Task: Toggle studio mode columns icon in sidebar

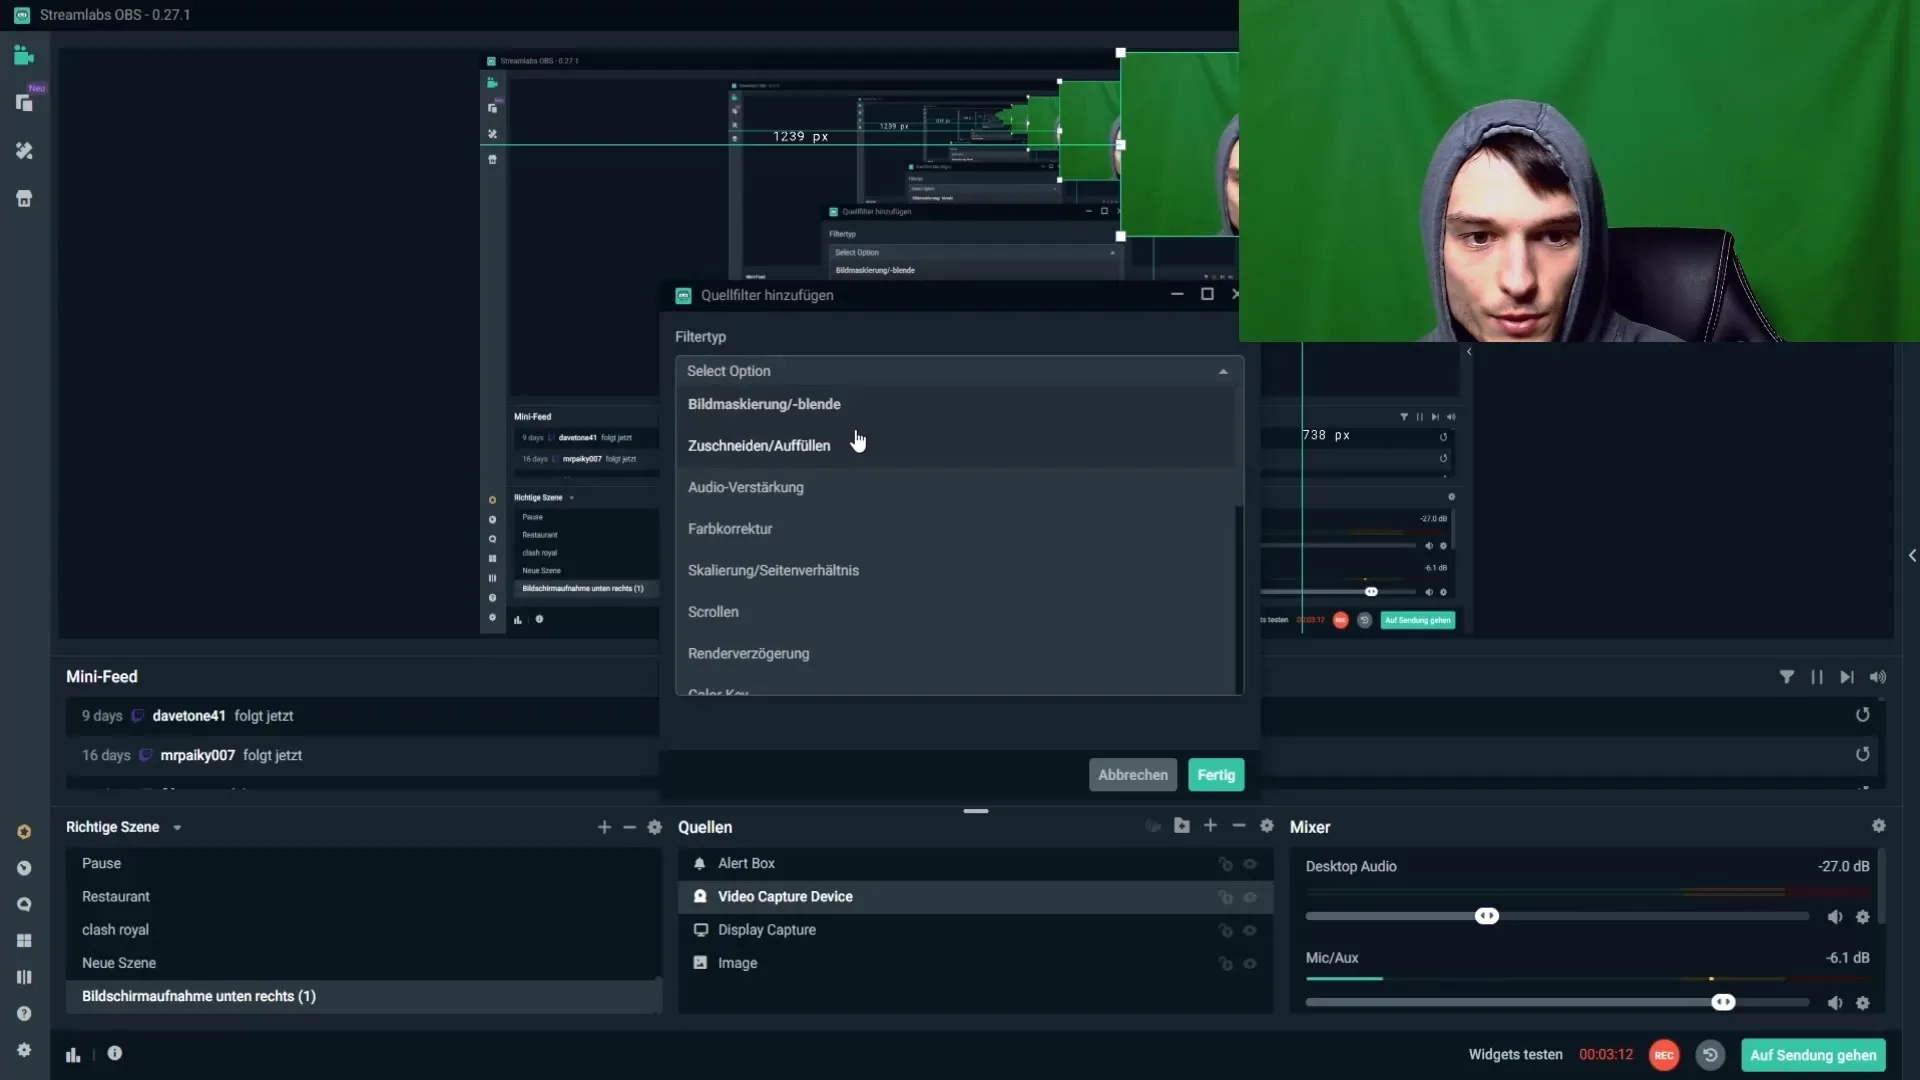Action: (24, 977)
